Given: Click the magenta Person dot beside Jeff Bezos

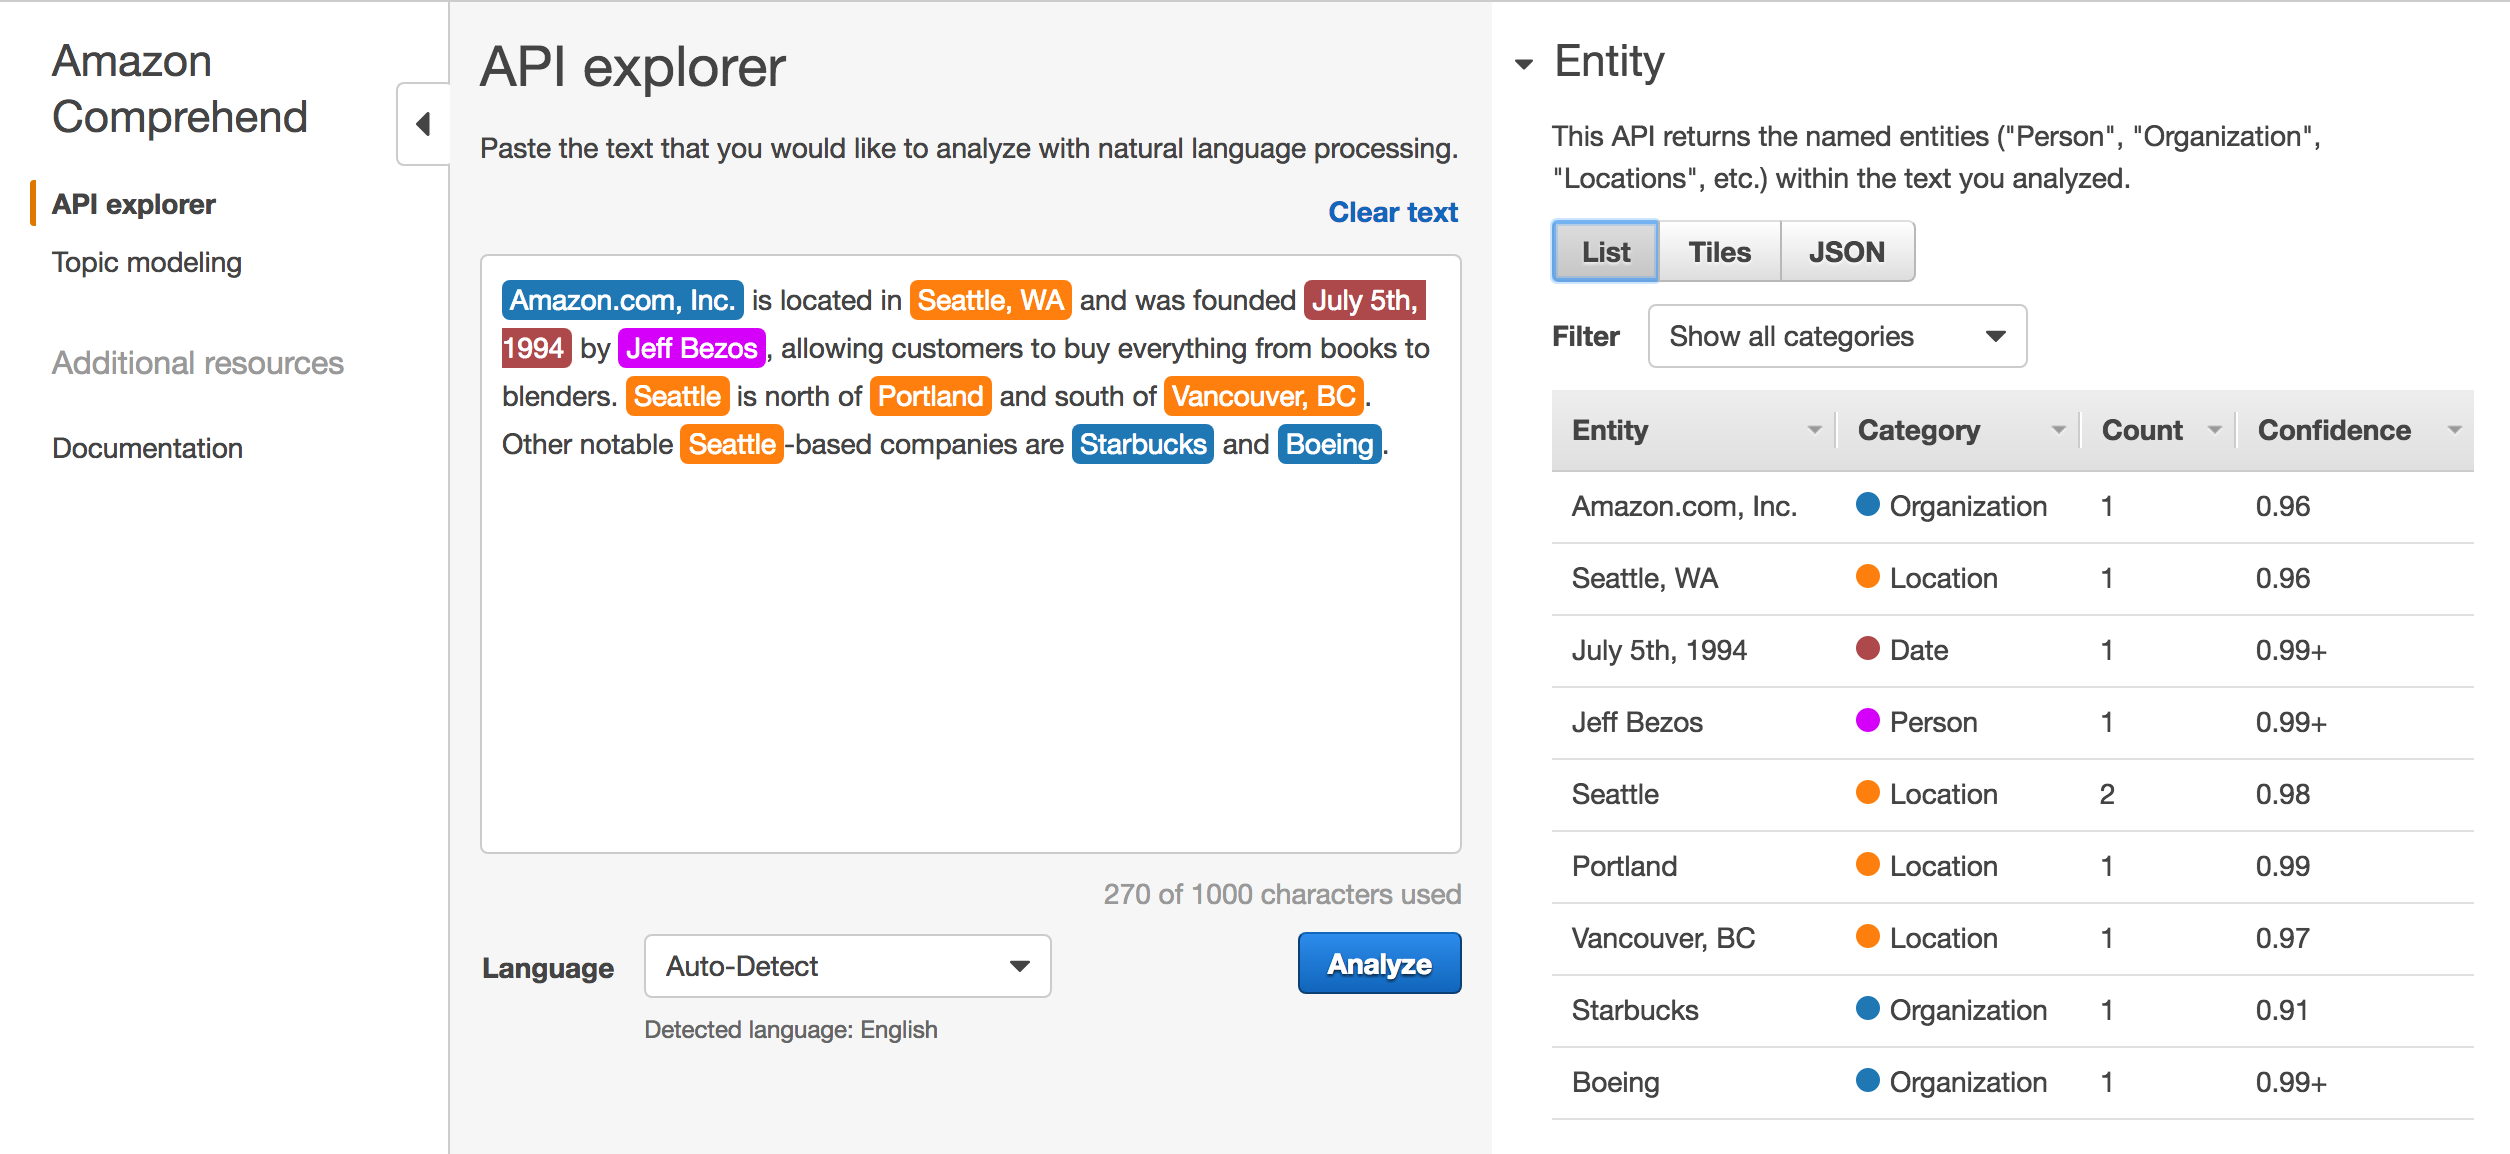Looking at the screenshot, I should [x=1869, y=722].
